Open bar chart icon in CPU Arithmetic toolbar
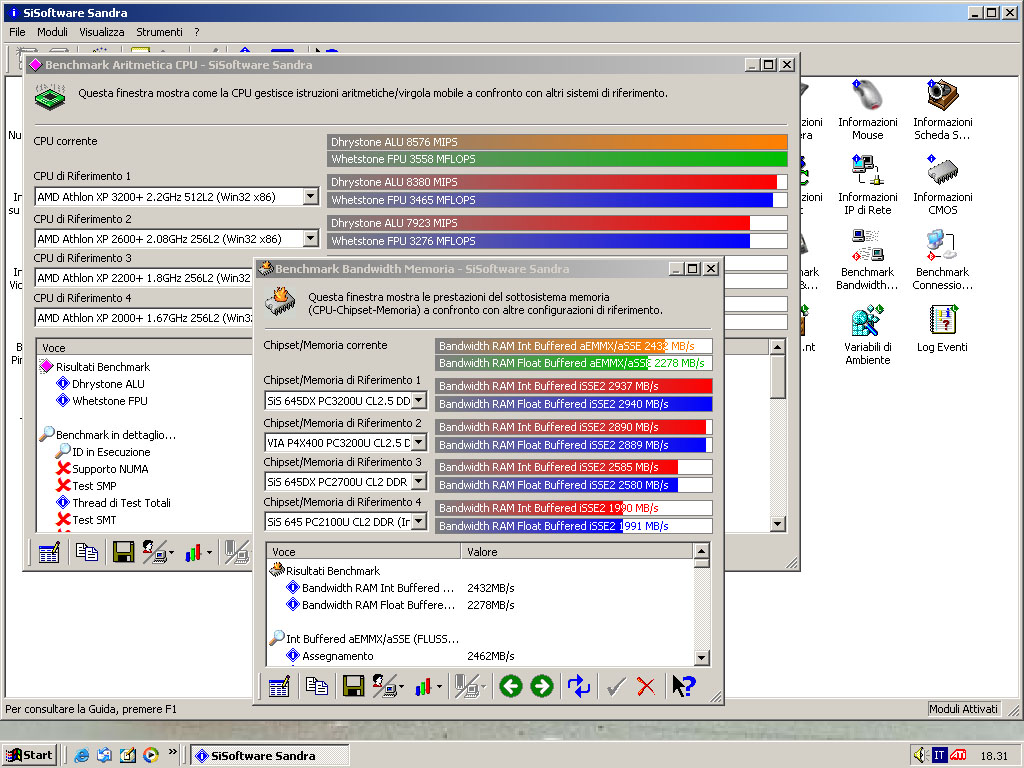Viewport: 1024px width, 768px height. (193, 553)
